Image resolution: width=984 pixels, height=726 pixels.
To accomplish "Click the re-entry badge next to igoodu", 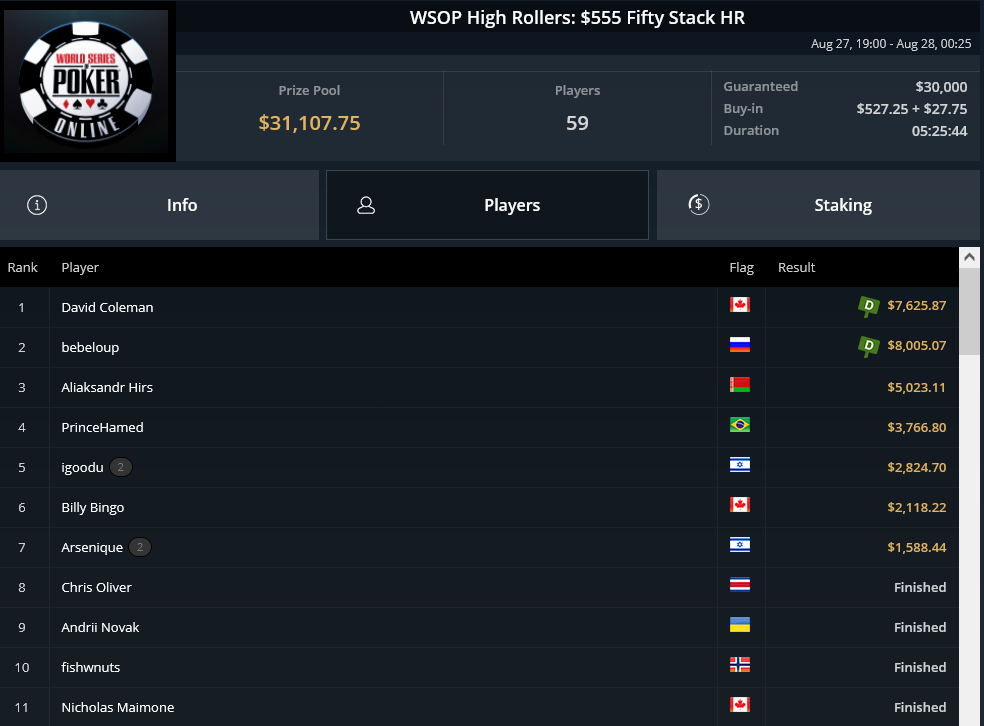I will 120,467.
